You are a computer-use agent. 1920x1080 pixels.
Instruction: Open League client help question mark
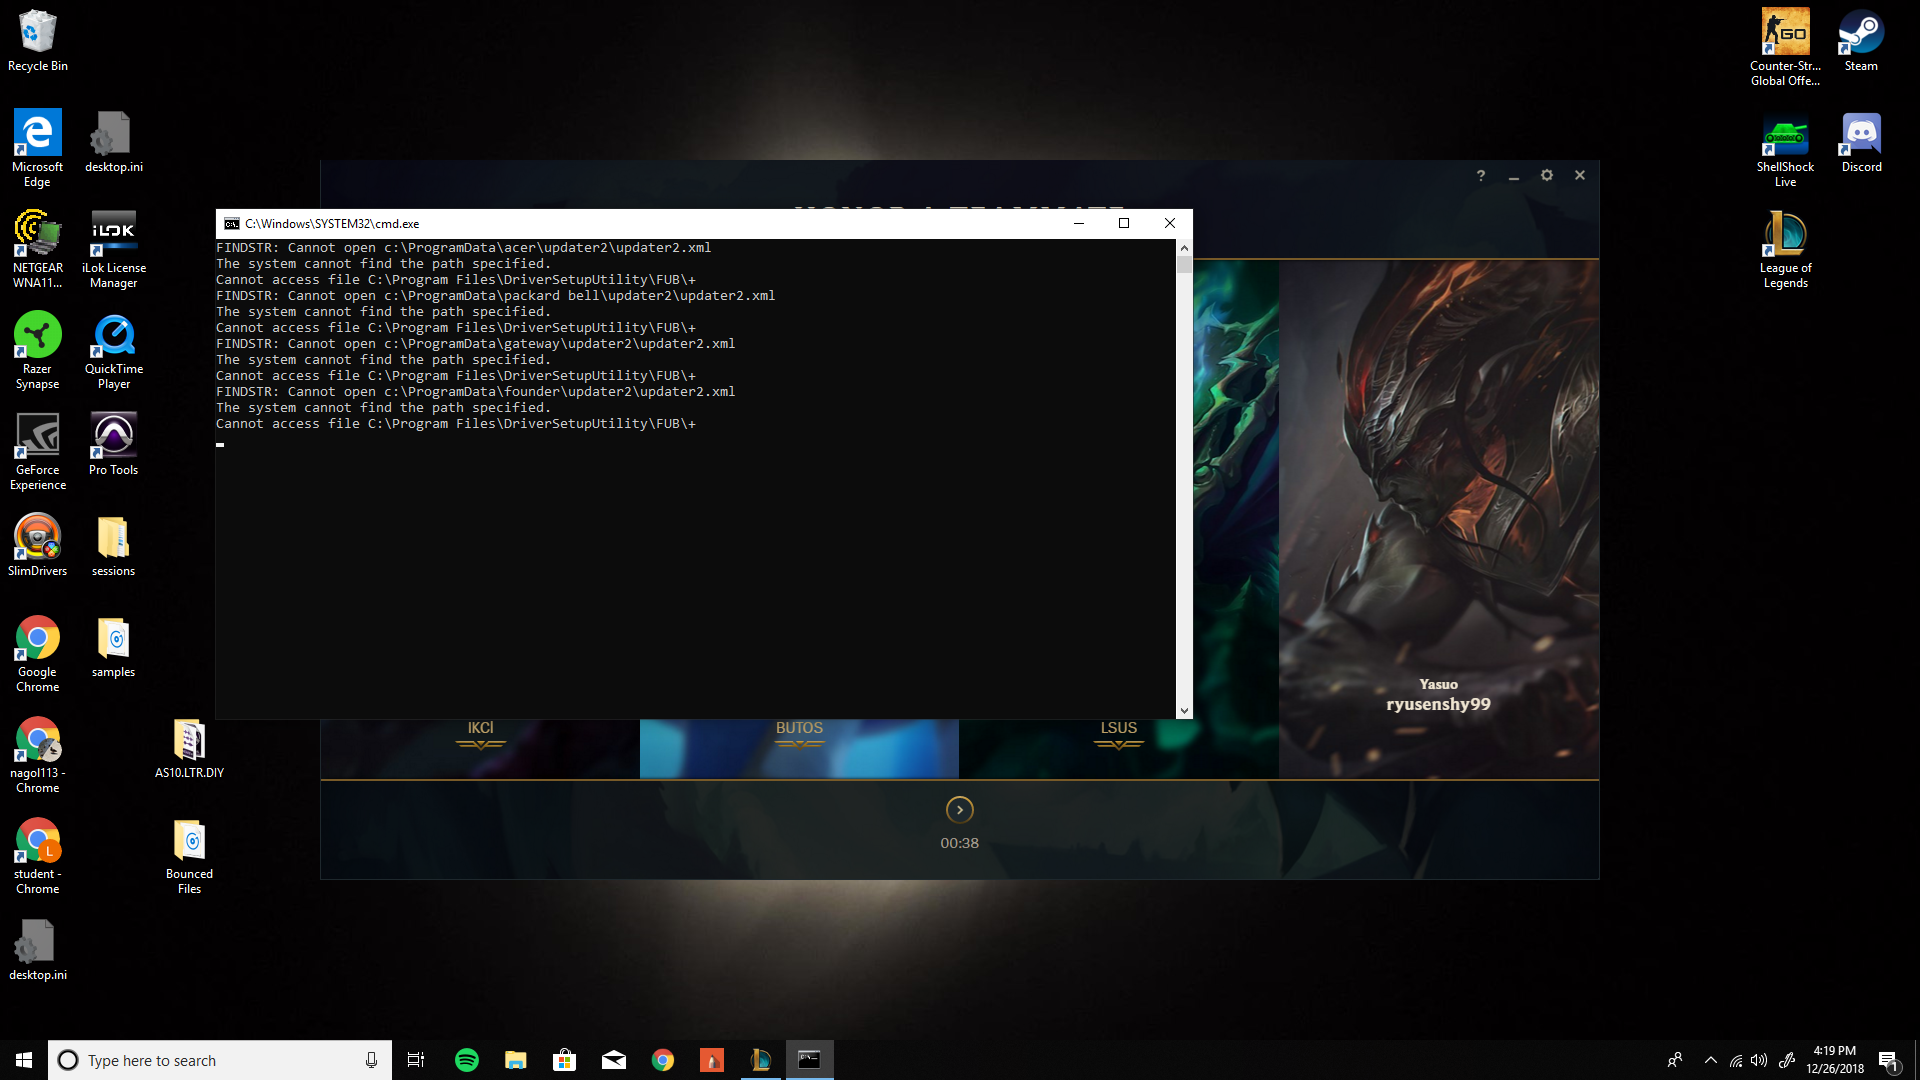click(x=1480, y=174)
